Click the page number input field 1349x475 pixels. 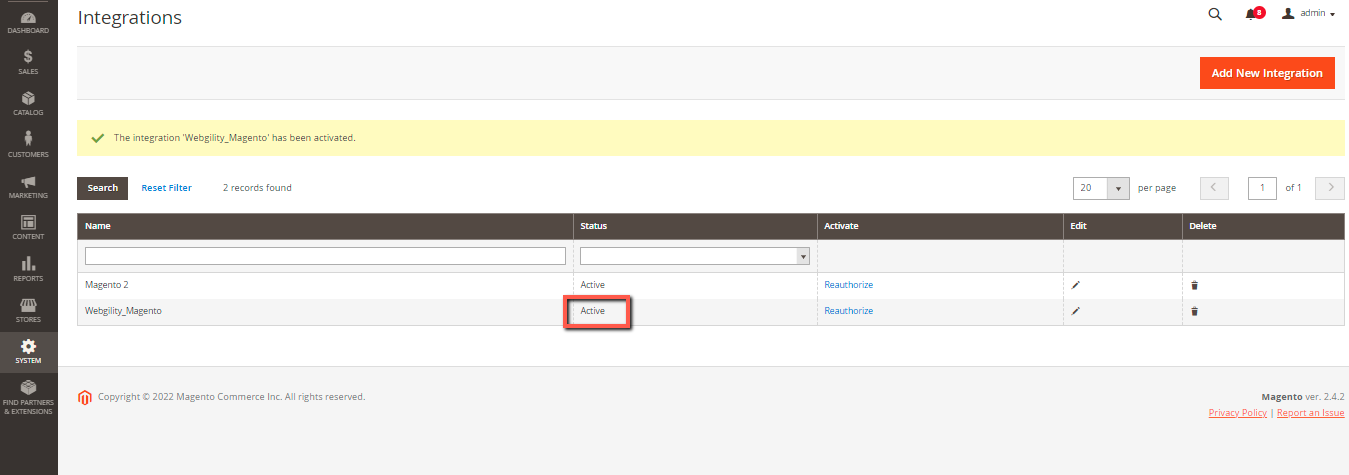coord(1262,188)
